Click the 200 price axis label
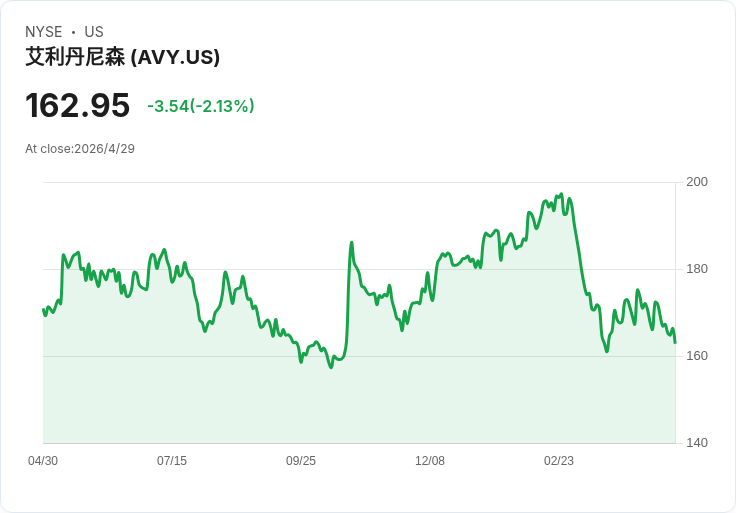 pyautogui.click(x=697, y=182)
